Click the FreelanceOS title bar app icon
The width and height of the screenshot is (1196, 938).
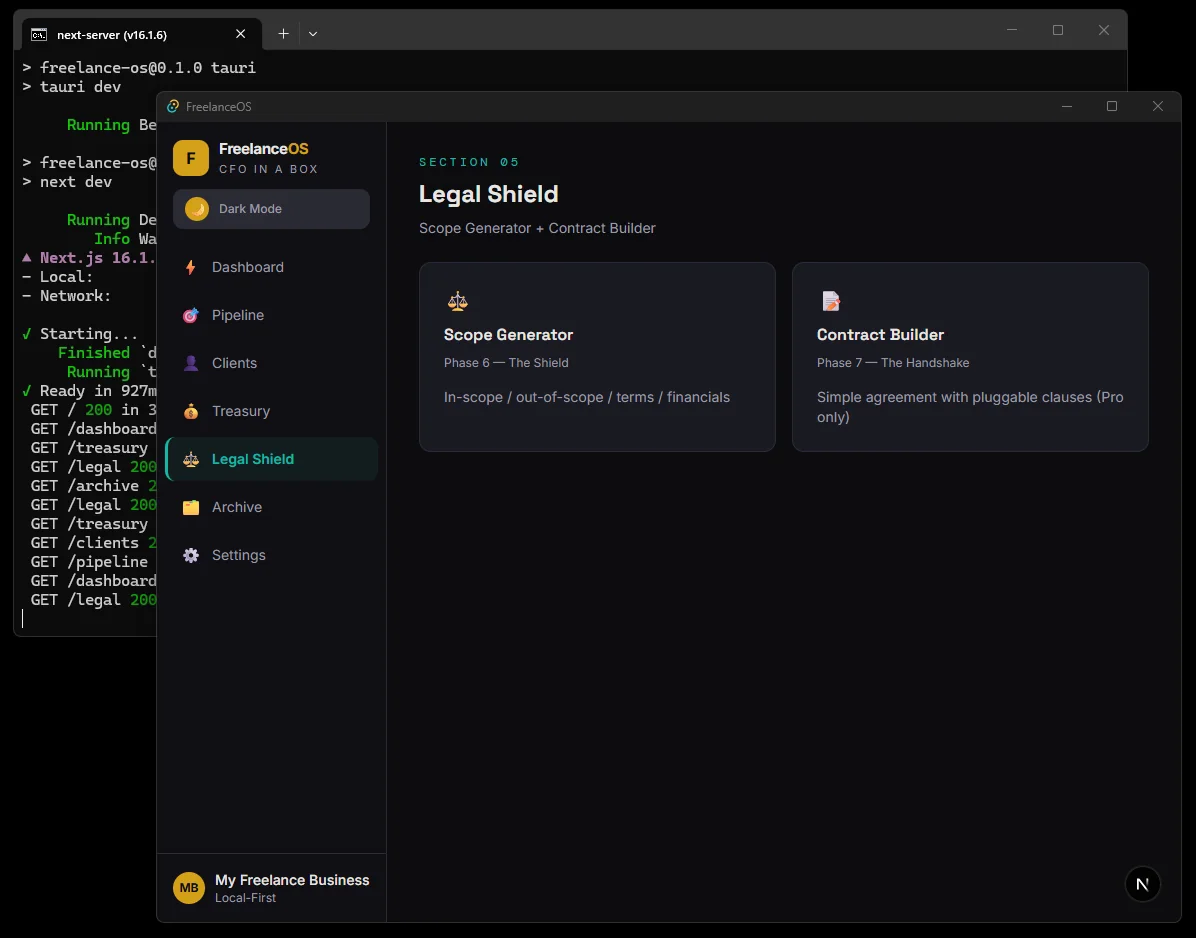coord(173,106)
